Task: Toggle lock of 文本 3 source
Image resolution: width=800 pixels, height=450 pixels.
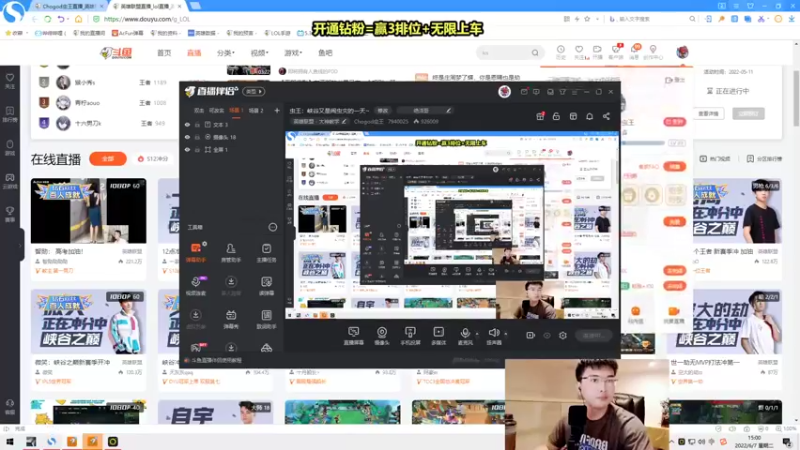Action: 197,124
